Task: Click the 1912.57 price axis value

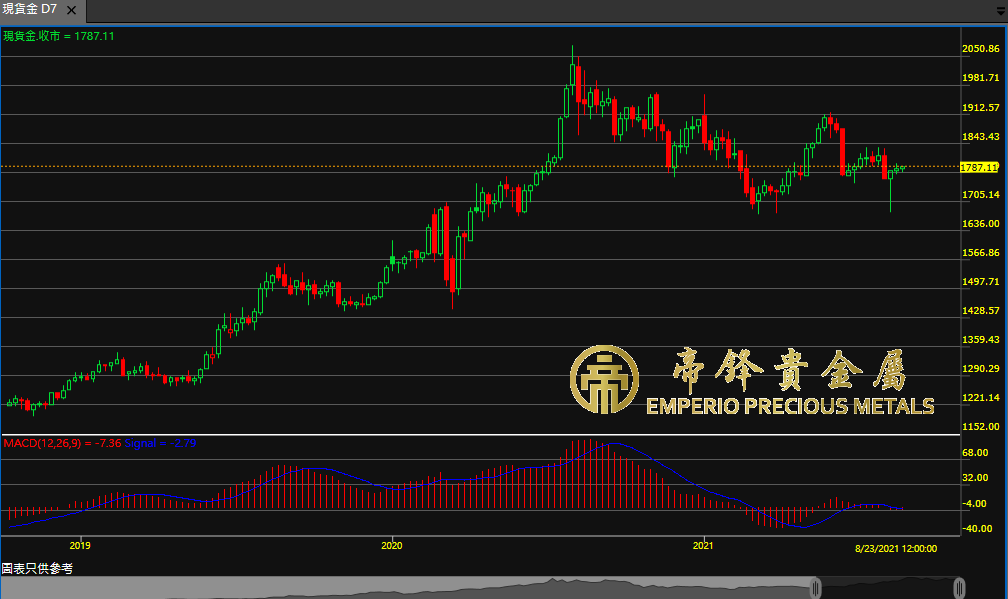Action: (980, 107)
